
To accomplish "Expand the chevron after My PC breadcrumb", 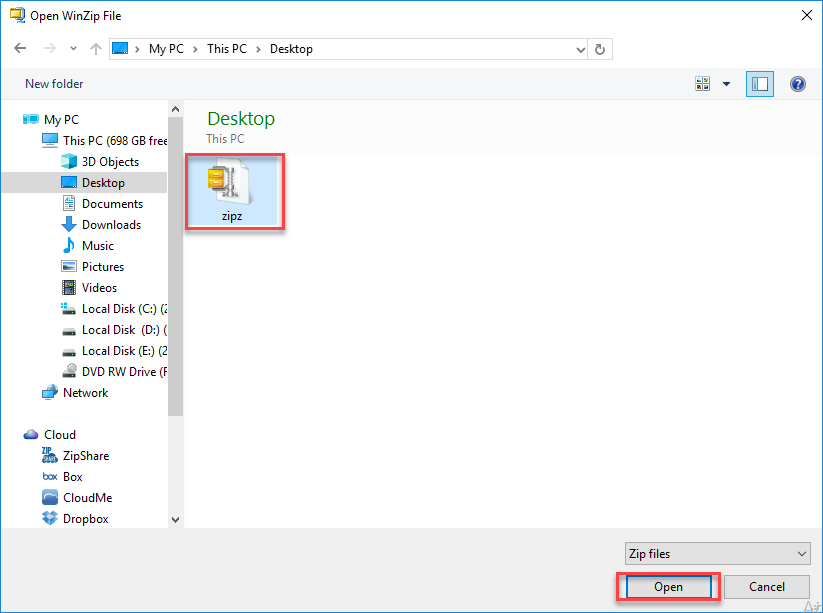I will click(195, 49).
